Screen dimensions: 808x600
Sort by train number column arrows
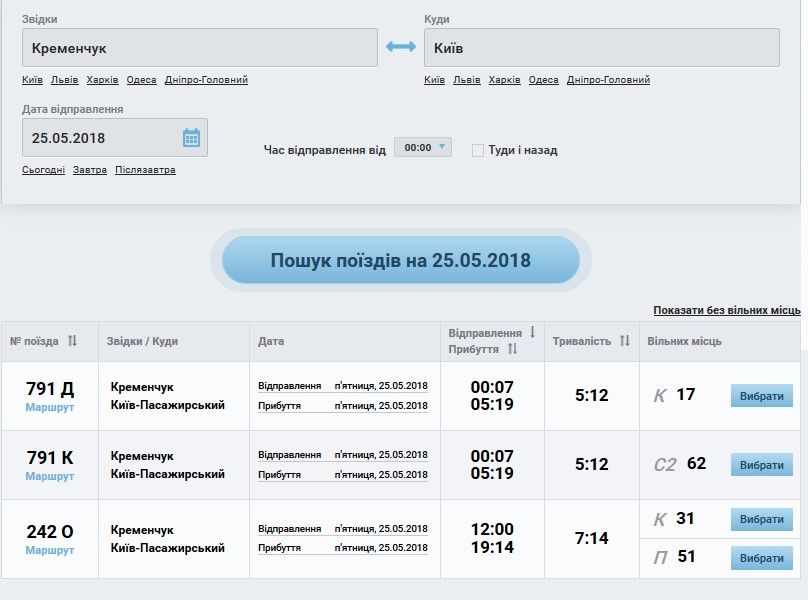click(72, 341)
